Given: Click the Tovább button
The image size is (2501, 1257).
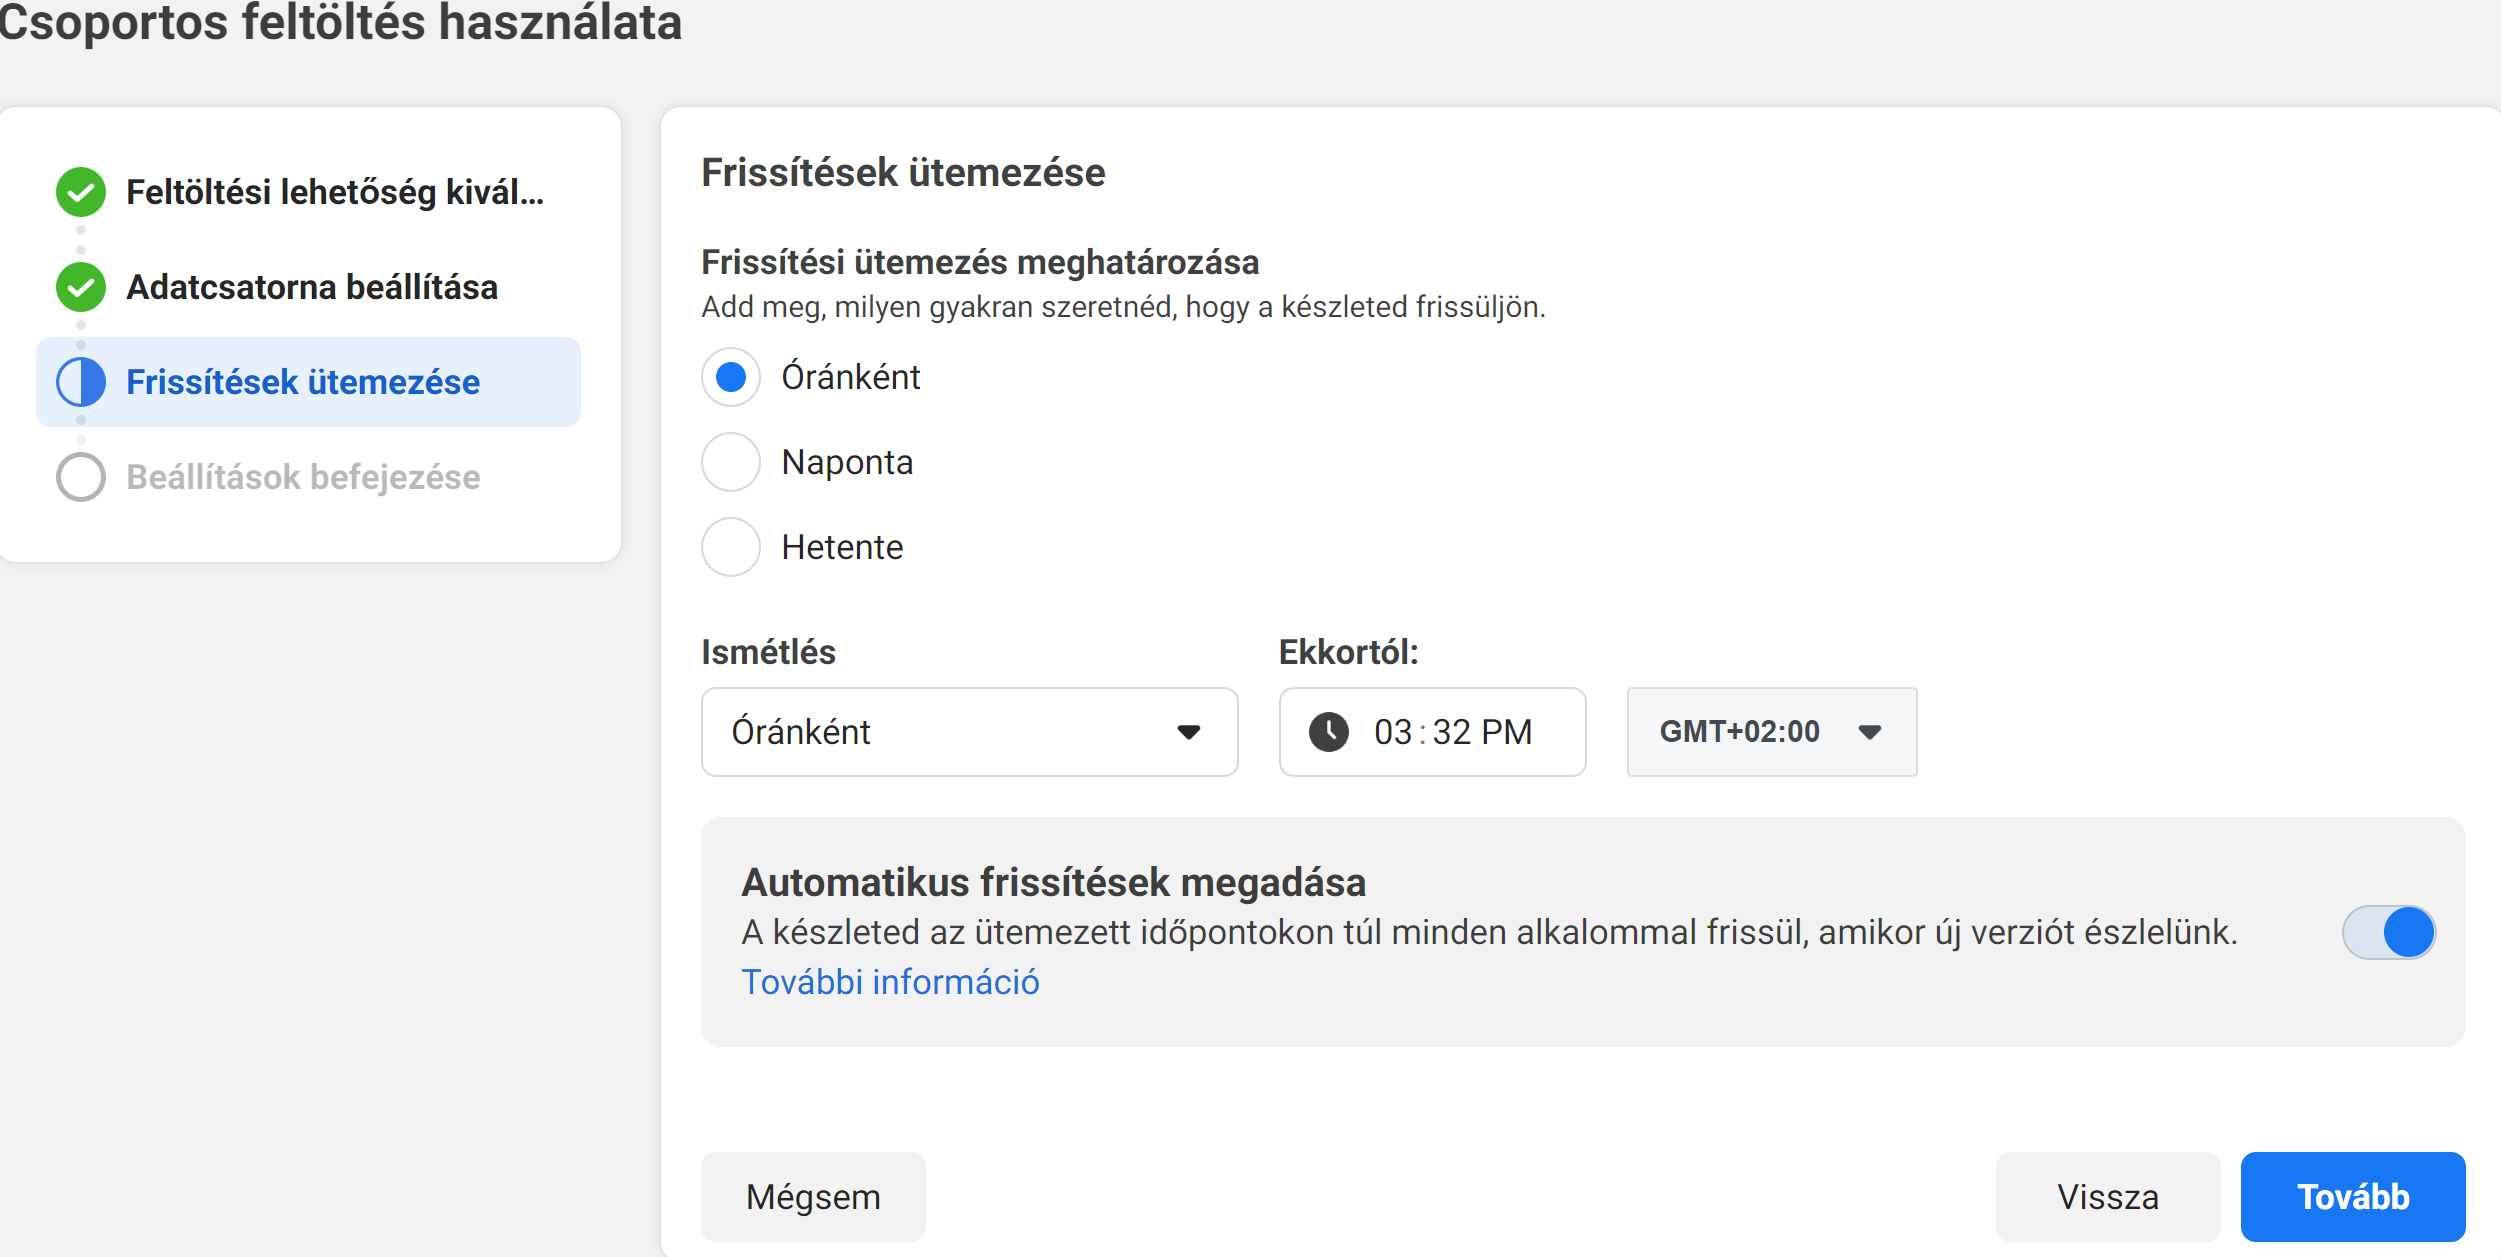Looking at the screenshot, I should [x=2352, y=1196].
